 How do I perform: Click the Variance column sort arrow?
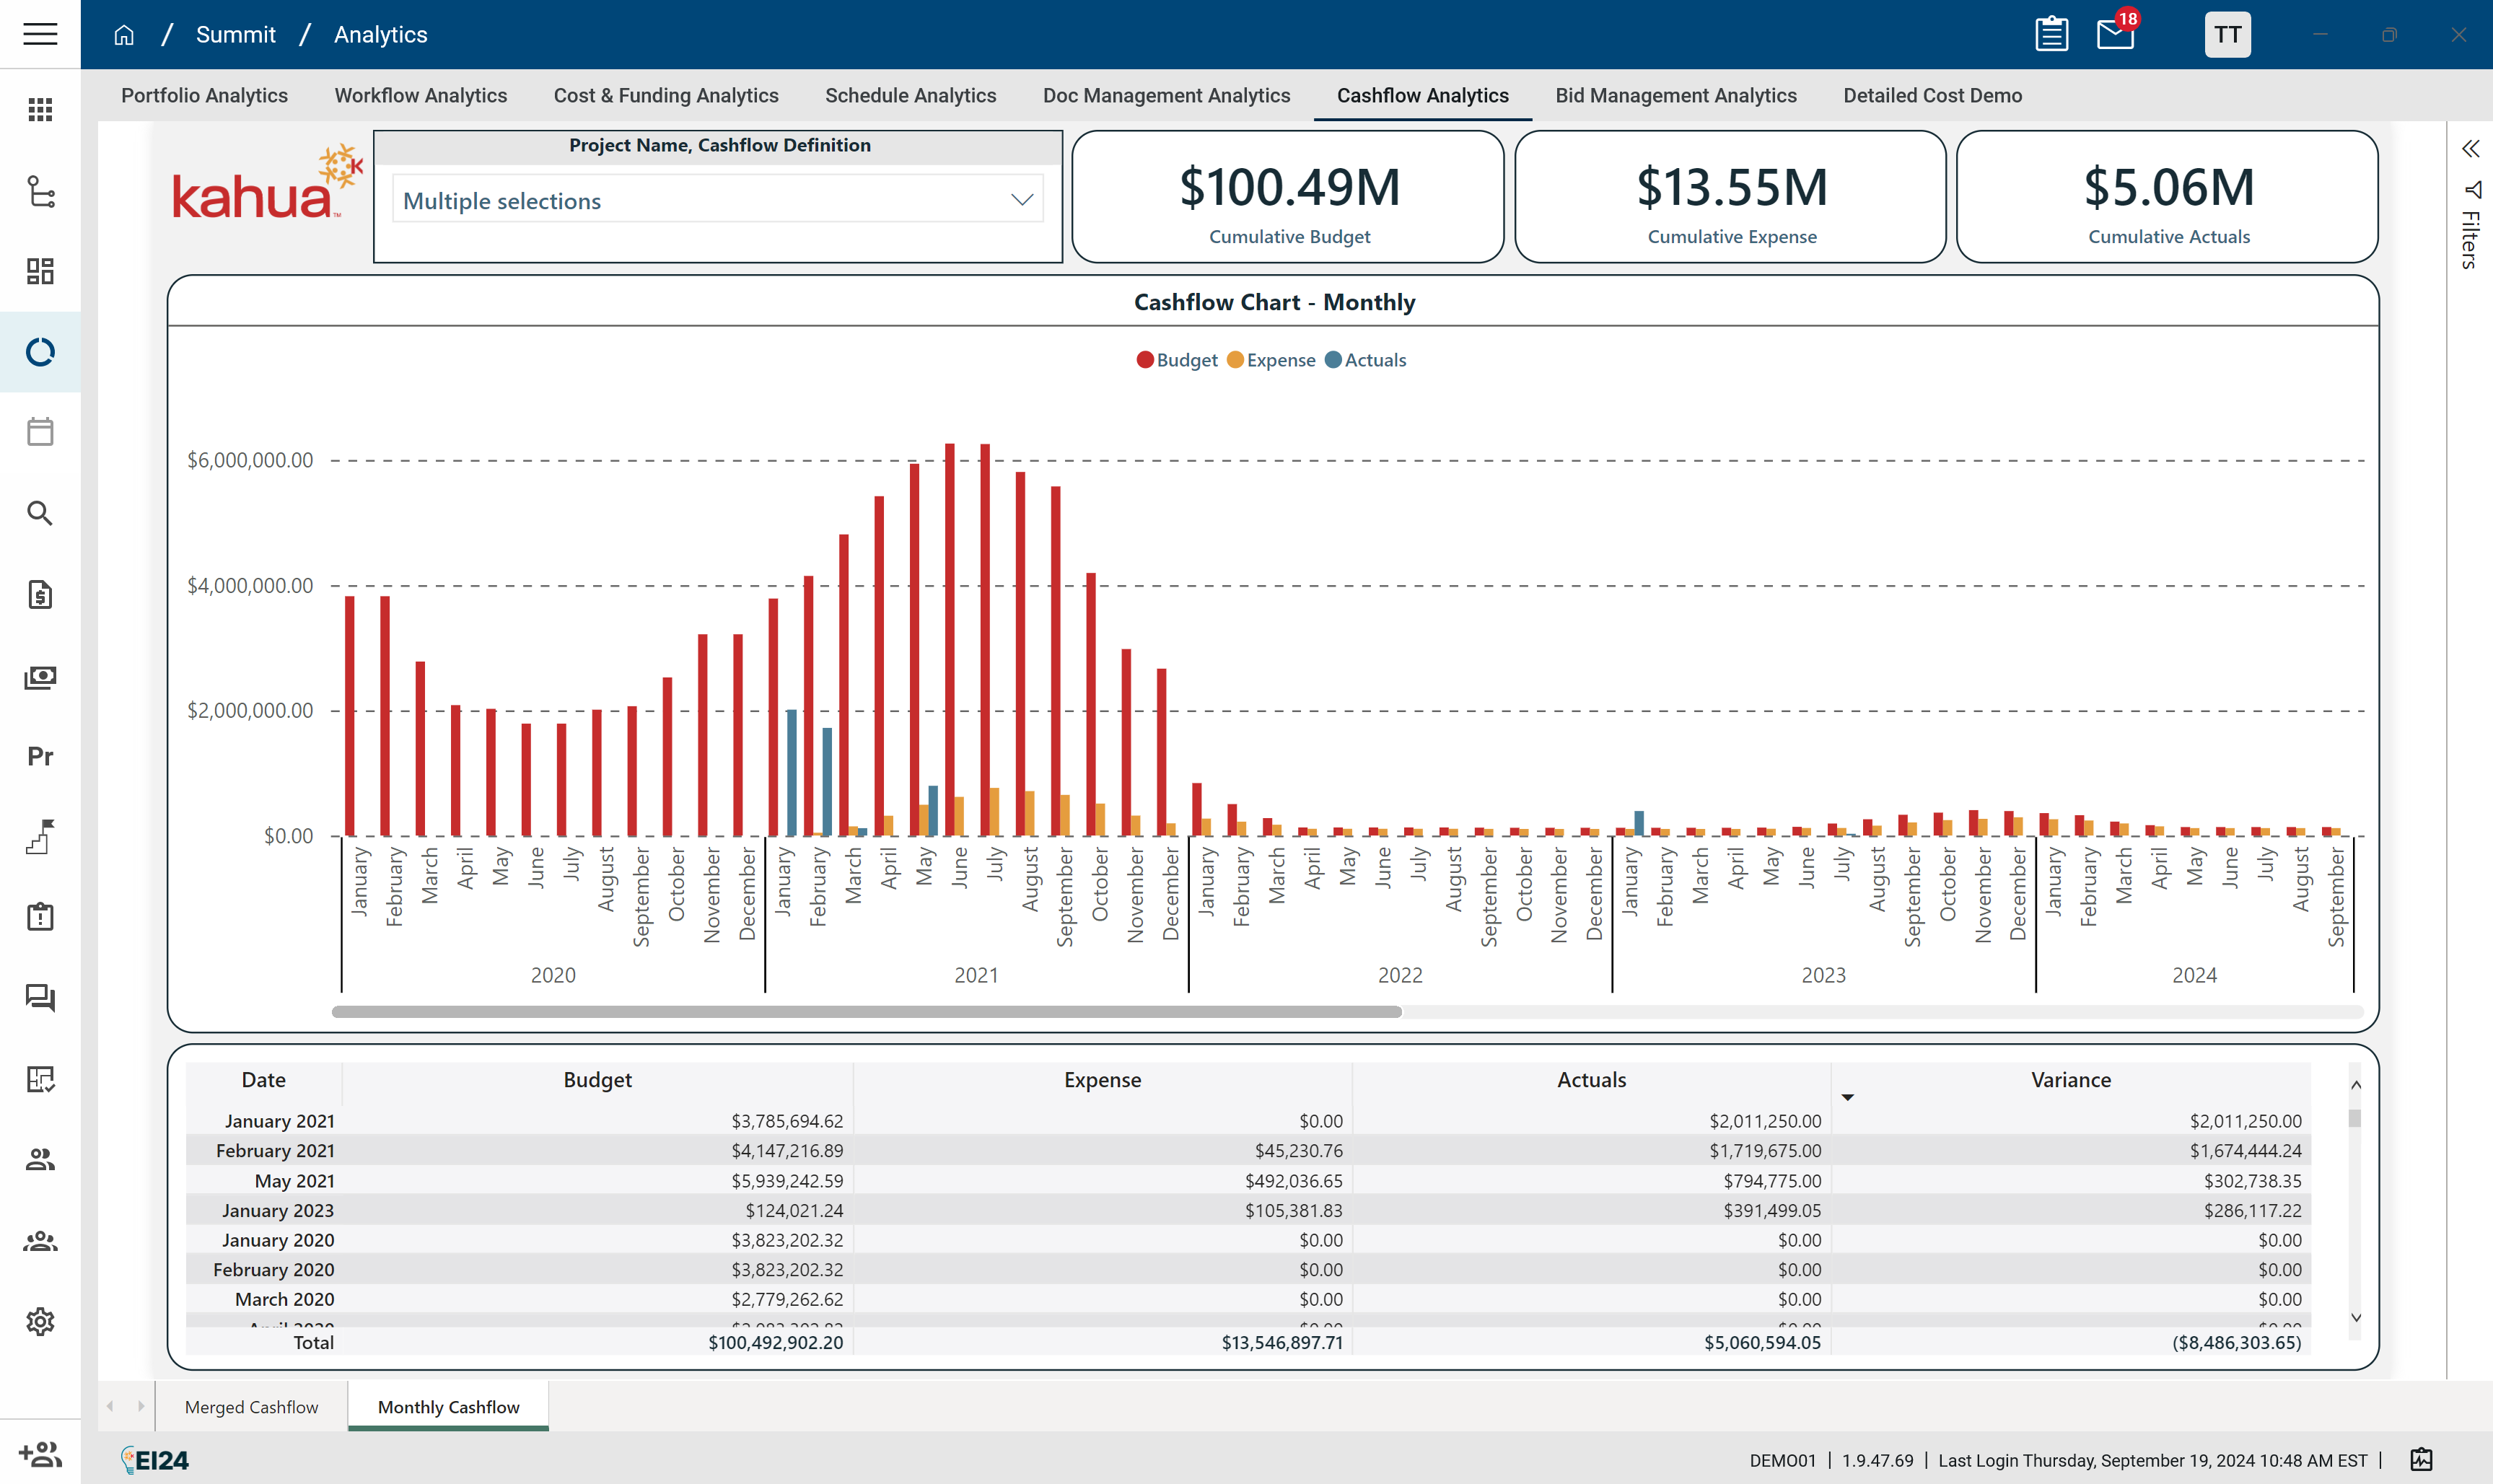pos(1847,1098)
